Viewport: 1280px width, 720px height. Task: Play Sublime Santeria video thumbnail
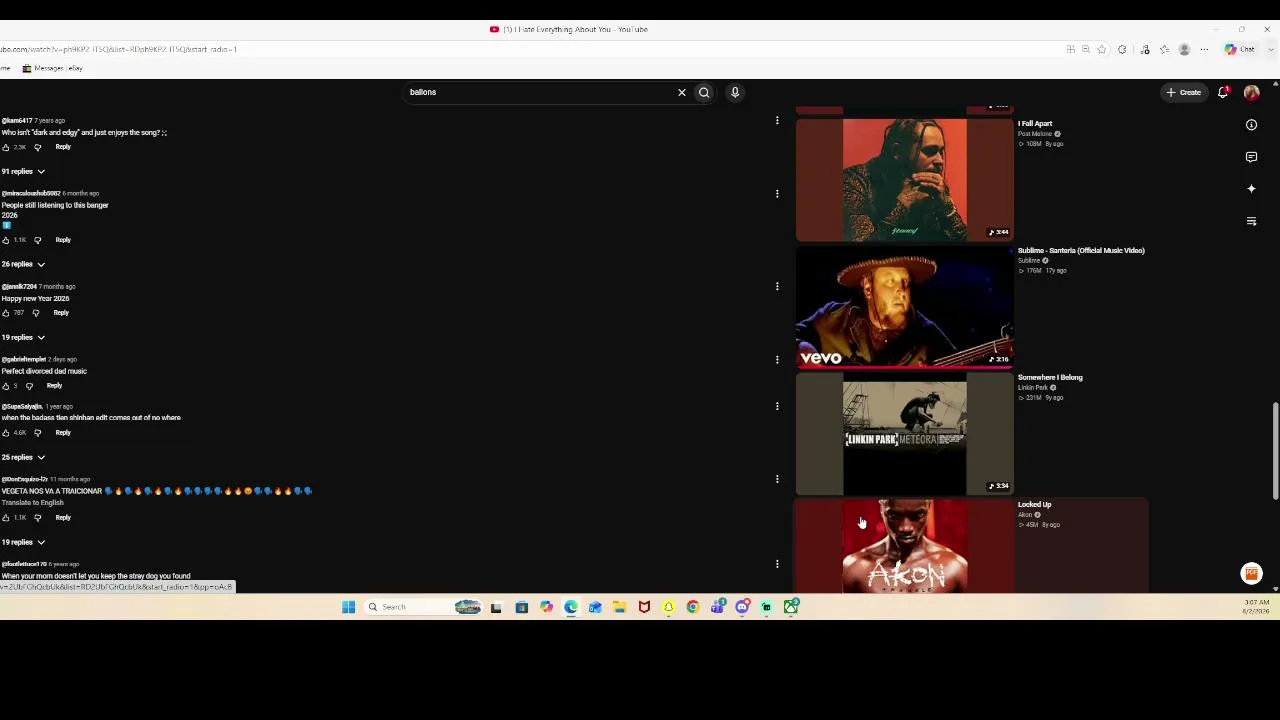pyautogui.click(x=905, y=307)
